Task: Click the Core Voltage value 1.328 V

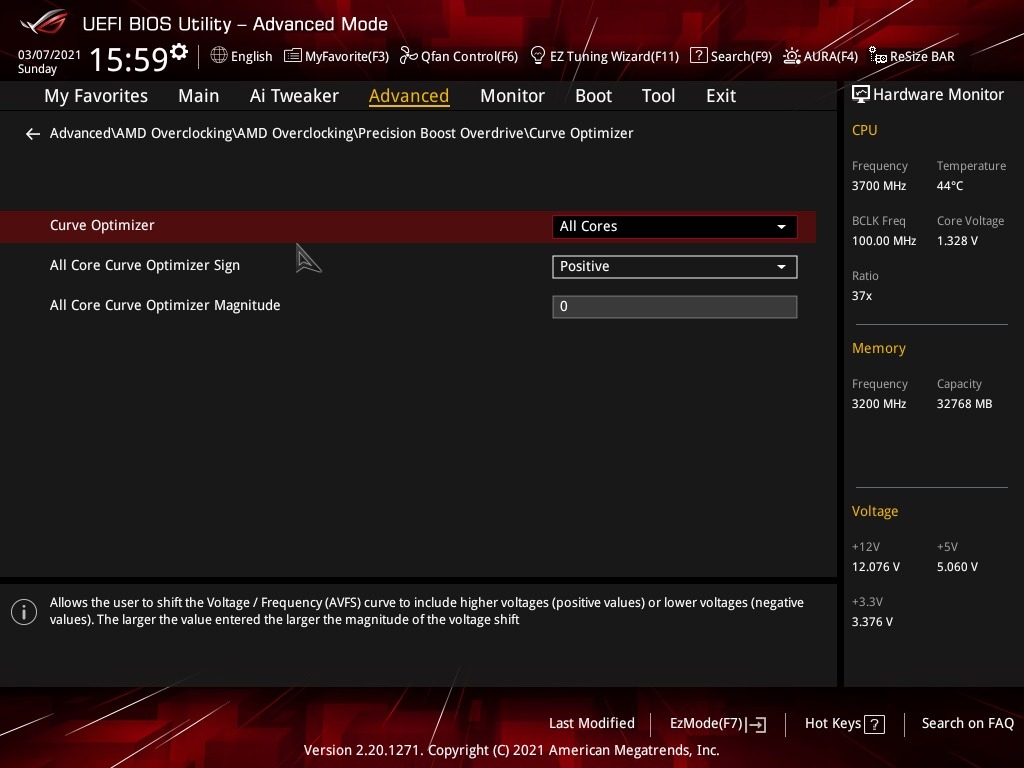Action: (957, 241)
